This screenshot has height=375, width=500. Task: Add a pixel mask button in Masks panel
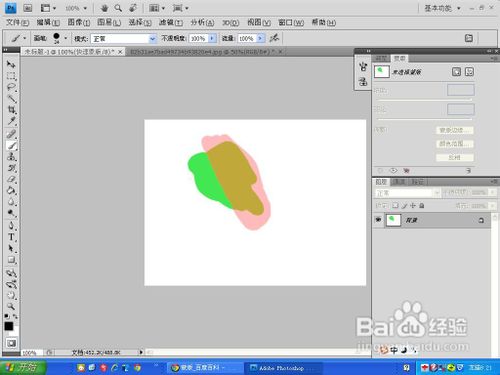(x=456, y=72)
